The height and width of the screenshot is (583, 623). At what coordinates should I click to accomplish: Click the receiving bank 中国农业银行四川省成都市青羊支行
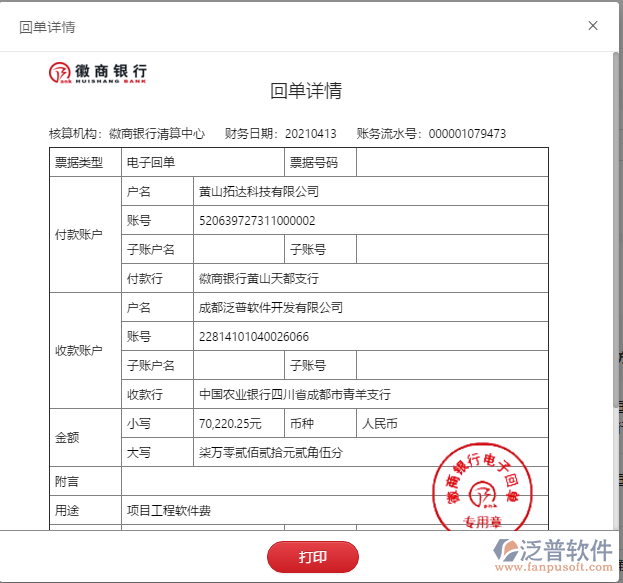click(295, 395)
